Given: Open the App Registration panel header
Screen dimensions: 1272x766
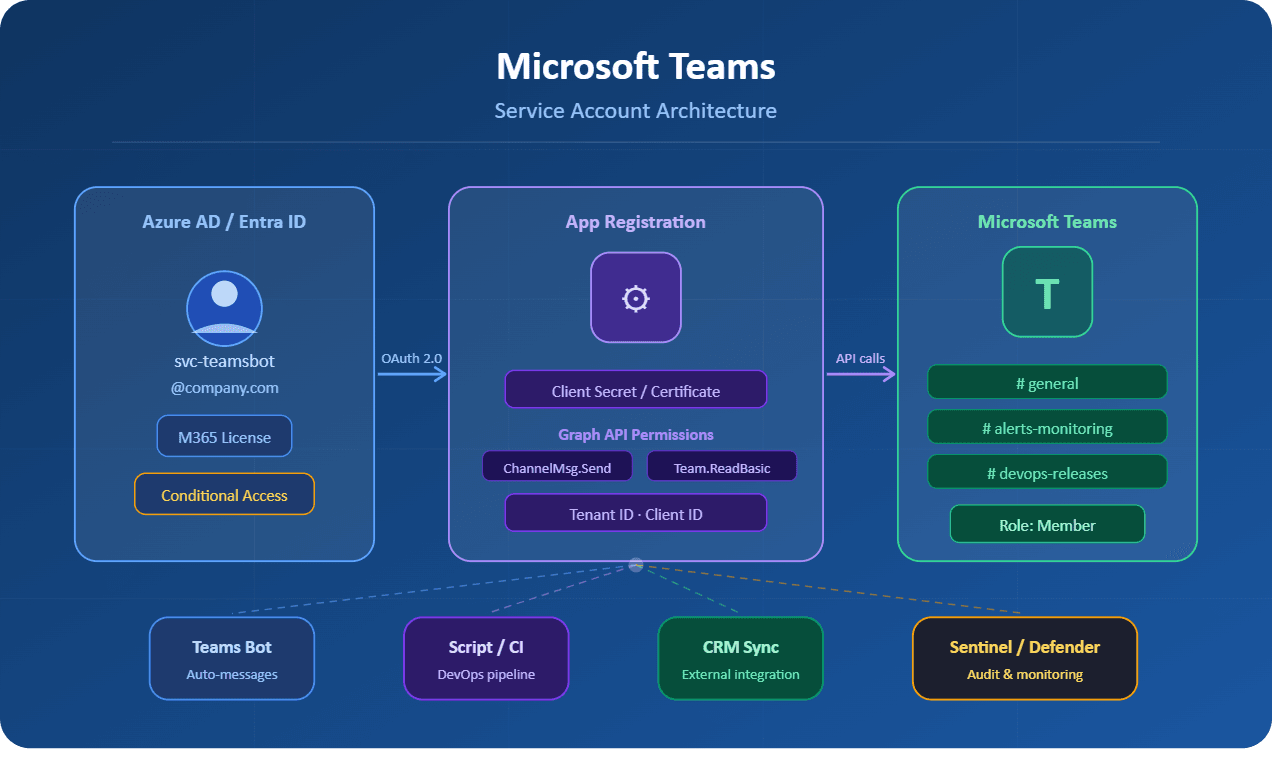Looking at the screenshot, I should click(x=635, y=221).
